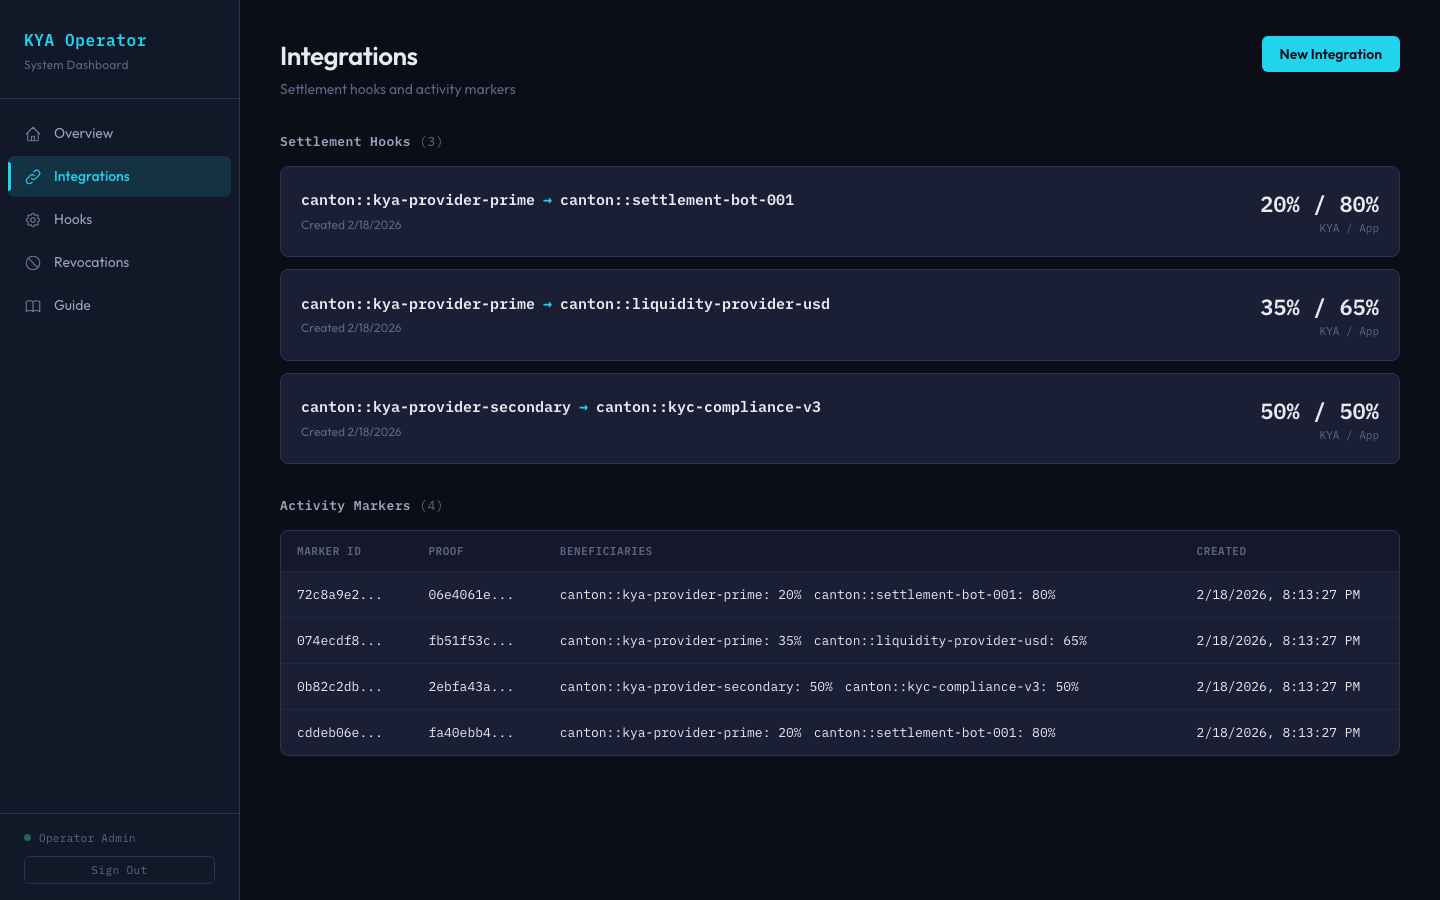Screen dimensions: 1440x900
Task: Click the prohibition icon next to Revocations
Action: (x=33, y=262)
